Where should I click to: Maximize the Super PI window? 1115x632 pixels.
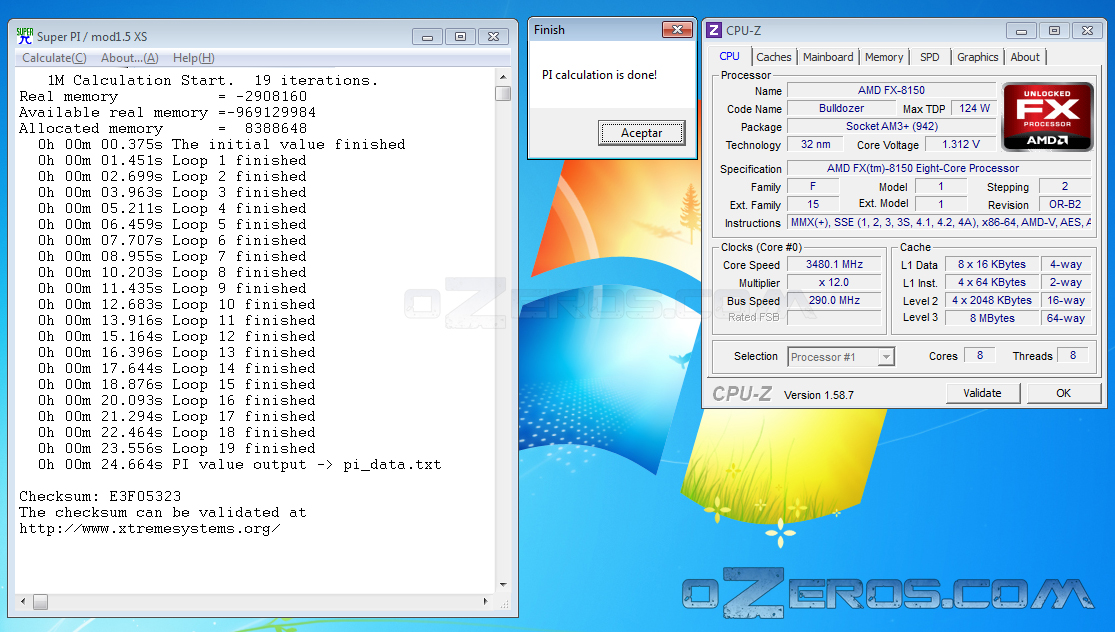pyautogui.click(x=460, y=37)
